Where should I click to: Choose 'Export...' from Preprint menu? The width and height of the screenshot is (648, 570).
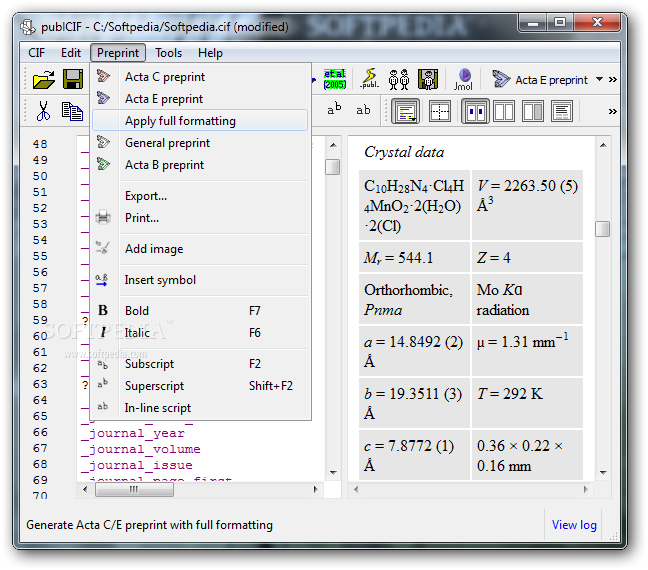pyautogui.click(x=200, y=196)
